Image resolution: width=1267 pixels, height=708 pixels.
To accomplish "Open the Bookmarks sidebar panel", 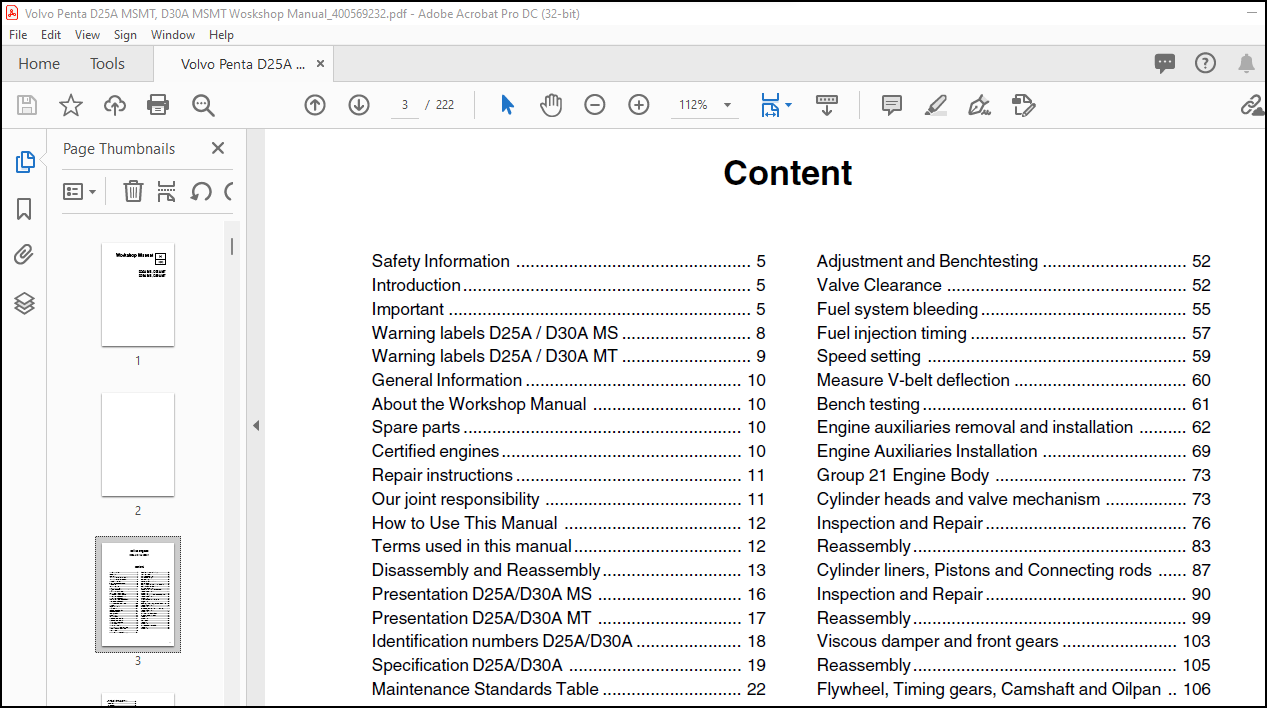I will [25, 209].
